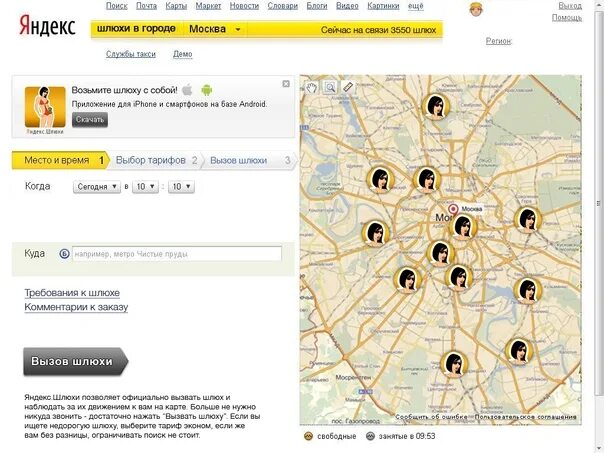Open the requirements link above 'Комментарии к заказу'

tap(72, 293)
